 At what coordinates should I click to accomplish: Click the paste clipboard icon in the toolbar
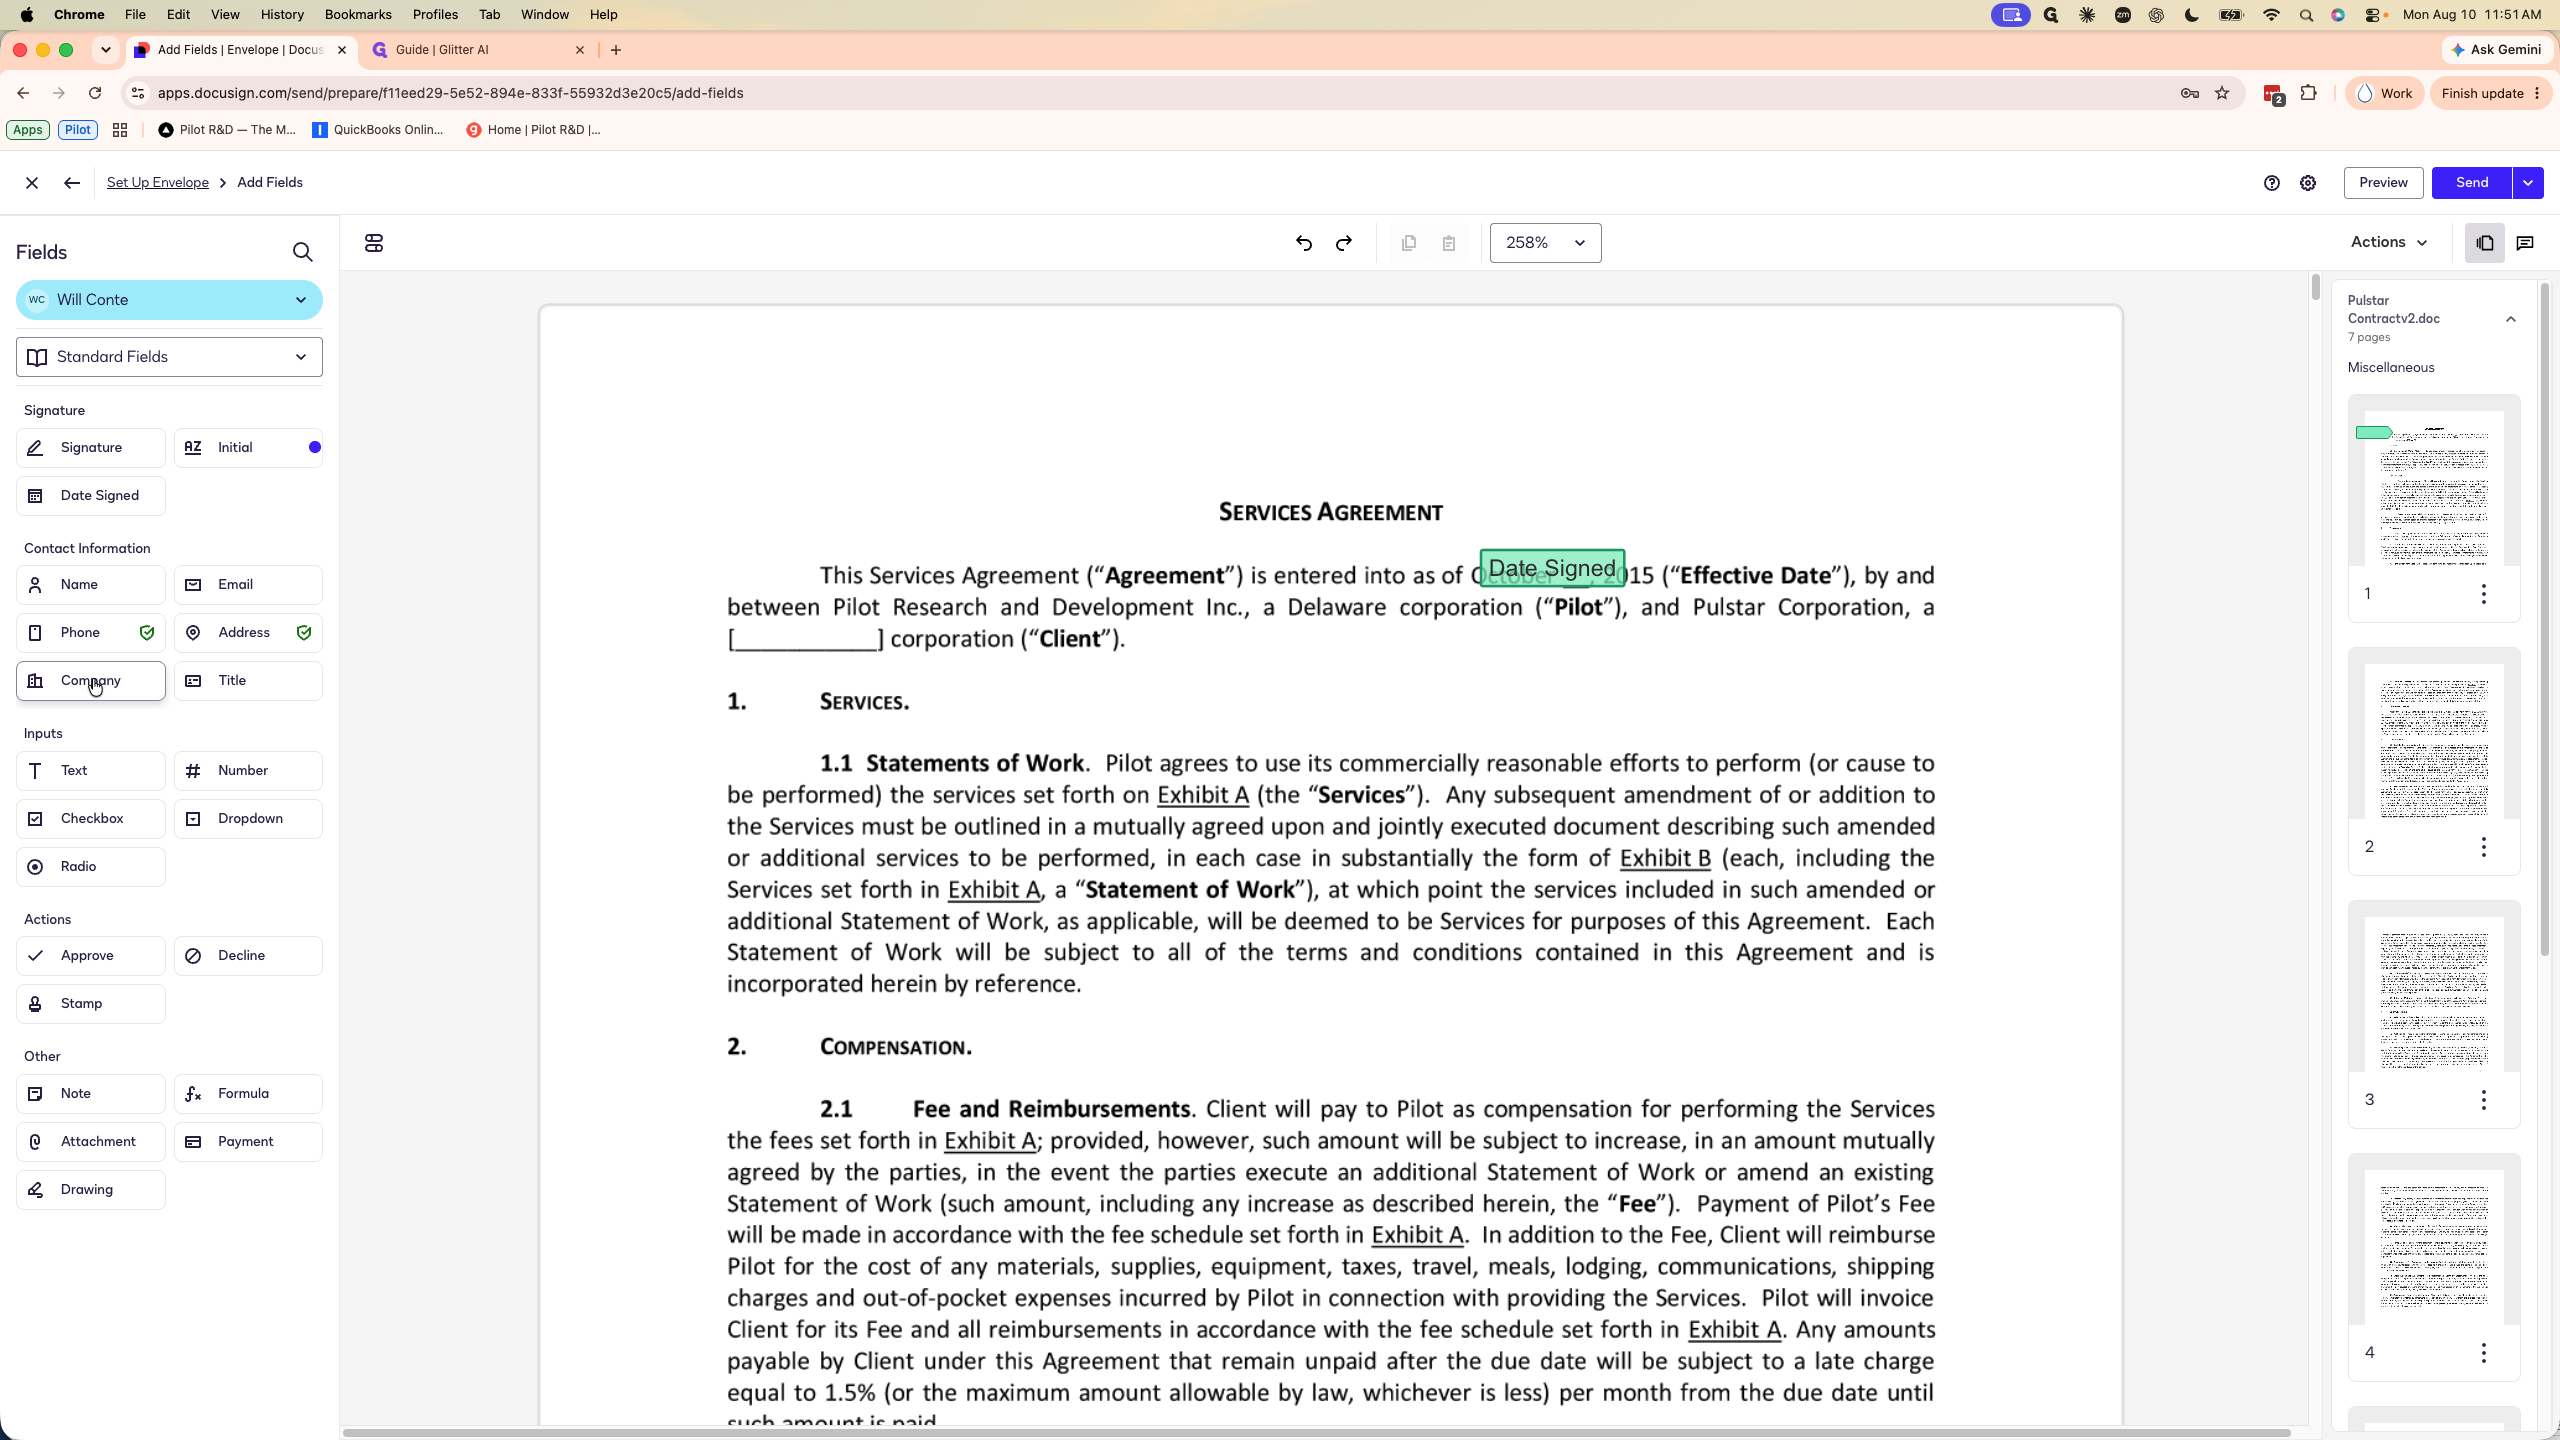[x=1449, y=243]
